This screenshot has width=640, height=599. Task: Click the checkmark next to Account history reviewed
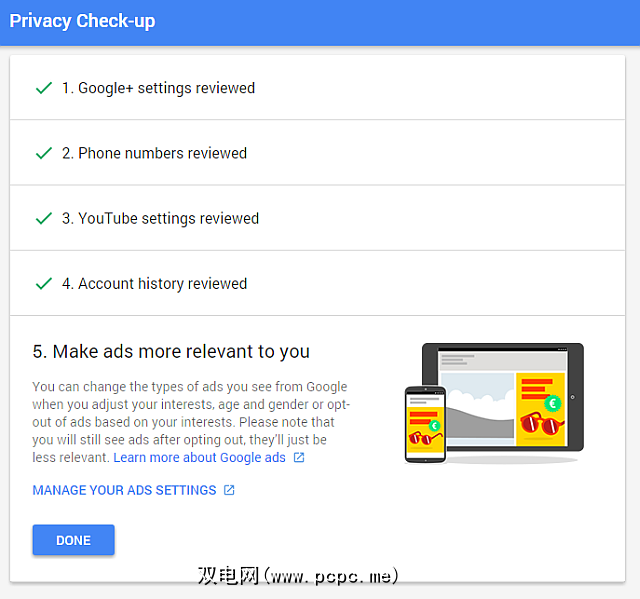pyautogui.click(x=43, y=283)
